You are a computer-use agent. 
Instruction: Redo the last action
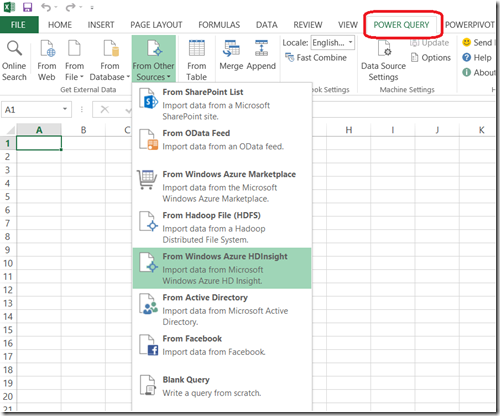pyautogui.click(x=71, y=7)
